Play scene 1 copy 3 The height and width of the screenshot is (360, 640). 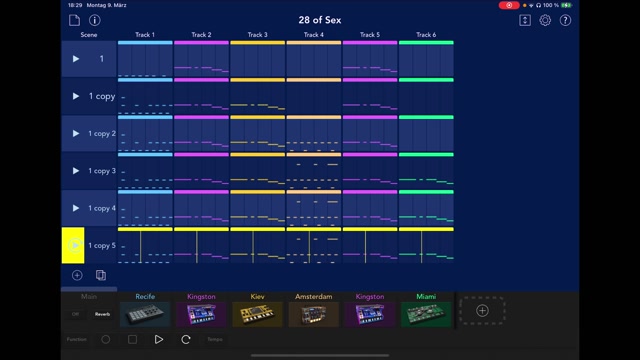point(76,171)
